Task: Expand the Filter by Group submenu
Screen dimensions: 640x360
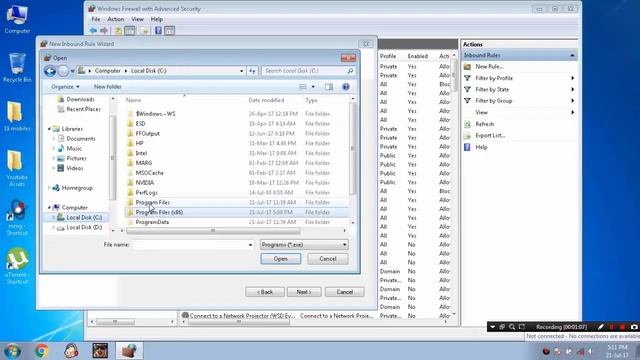Action: [x=573, y=101]
